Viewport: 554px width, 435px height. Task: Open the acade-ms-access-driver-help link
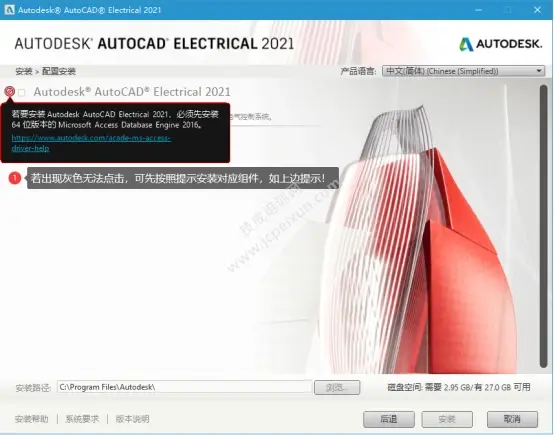(x=91, y=143)
